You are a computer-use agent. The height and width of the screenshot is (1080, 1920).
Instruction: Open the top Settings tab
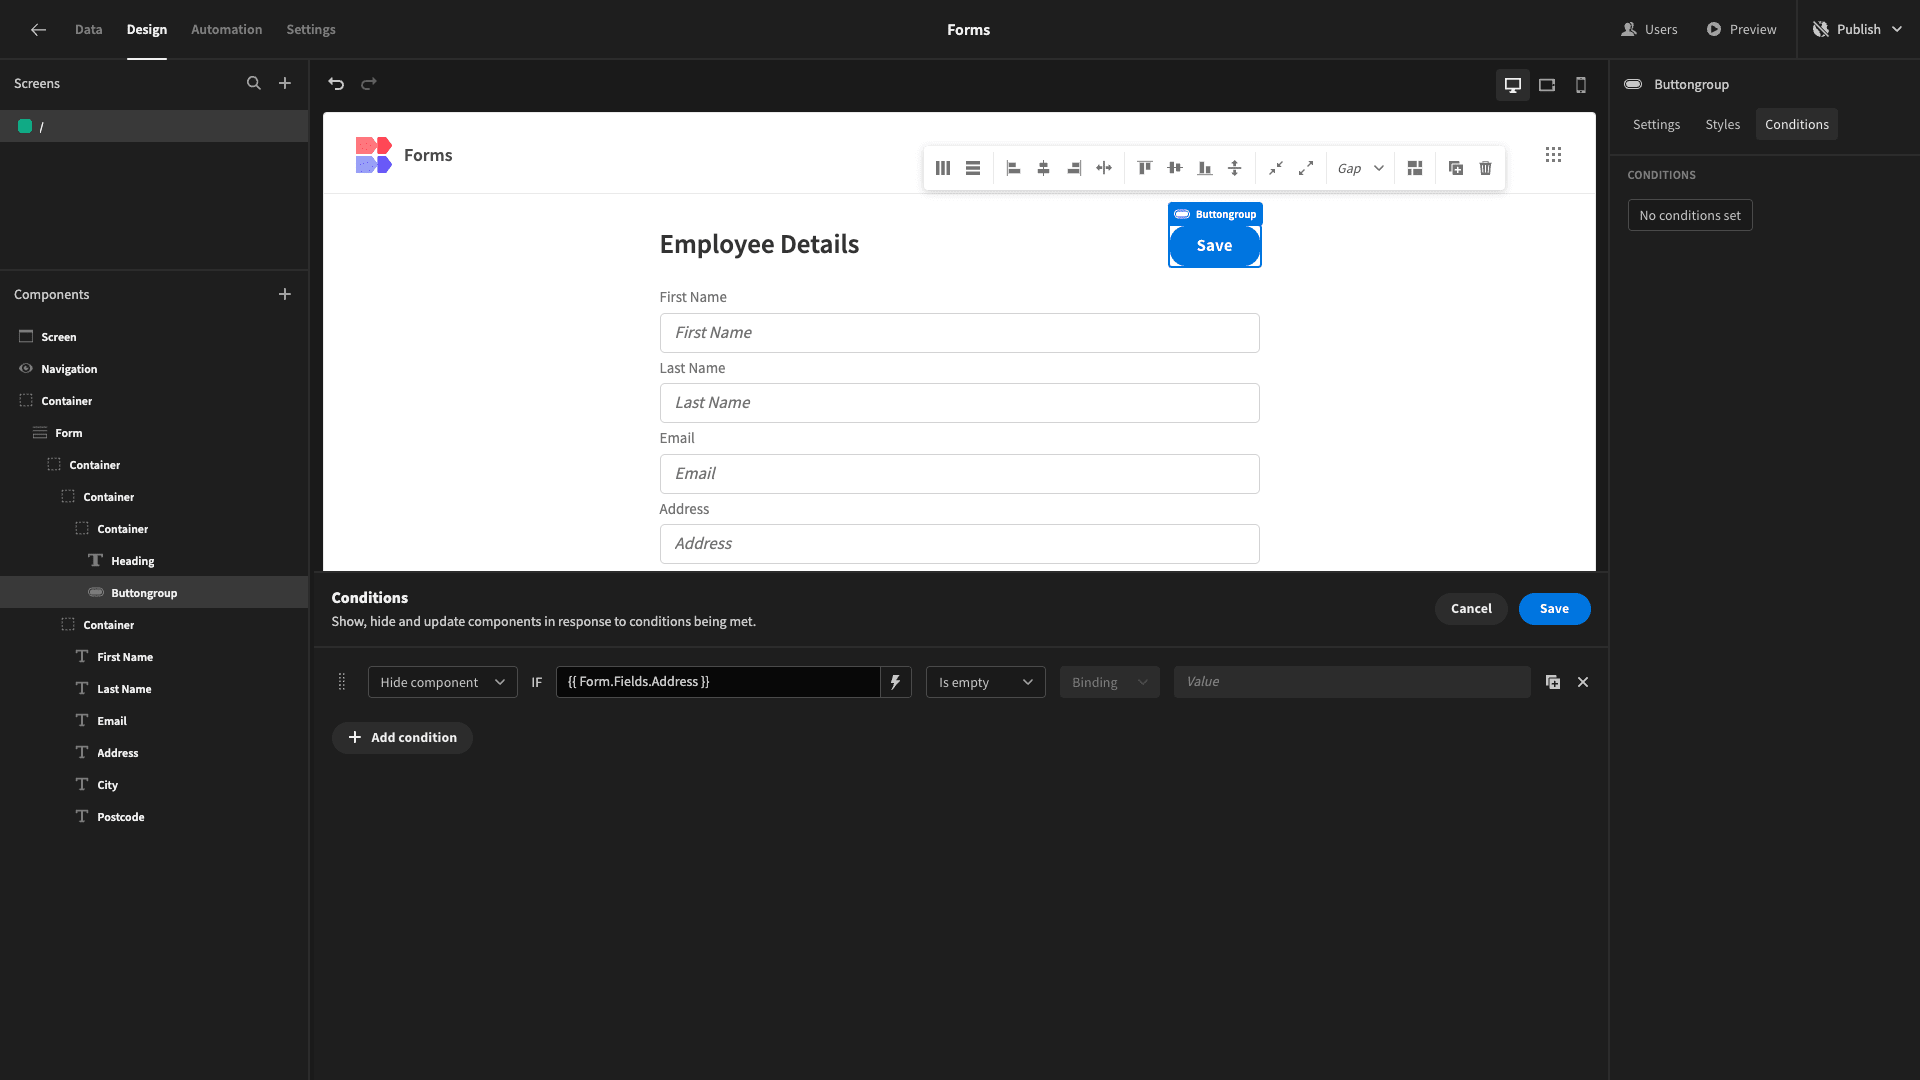click(x=311, y=30)
